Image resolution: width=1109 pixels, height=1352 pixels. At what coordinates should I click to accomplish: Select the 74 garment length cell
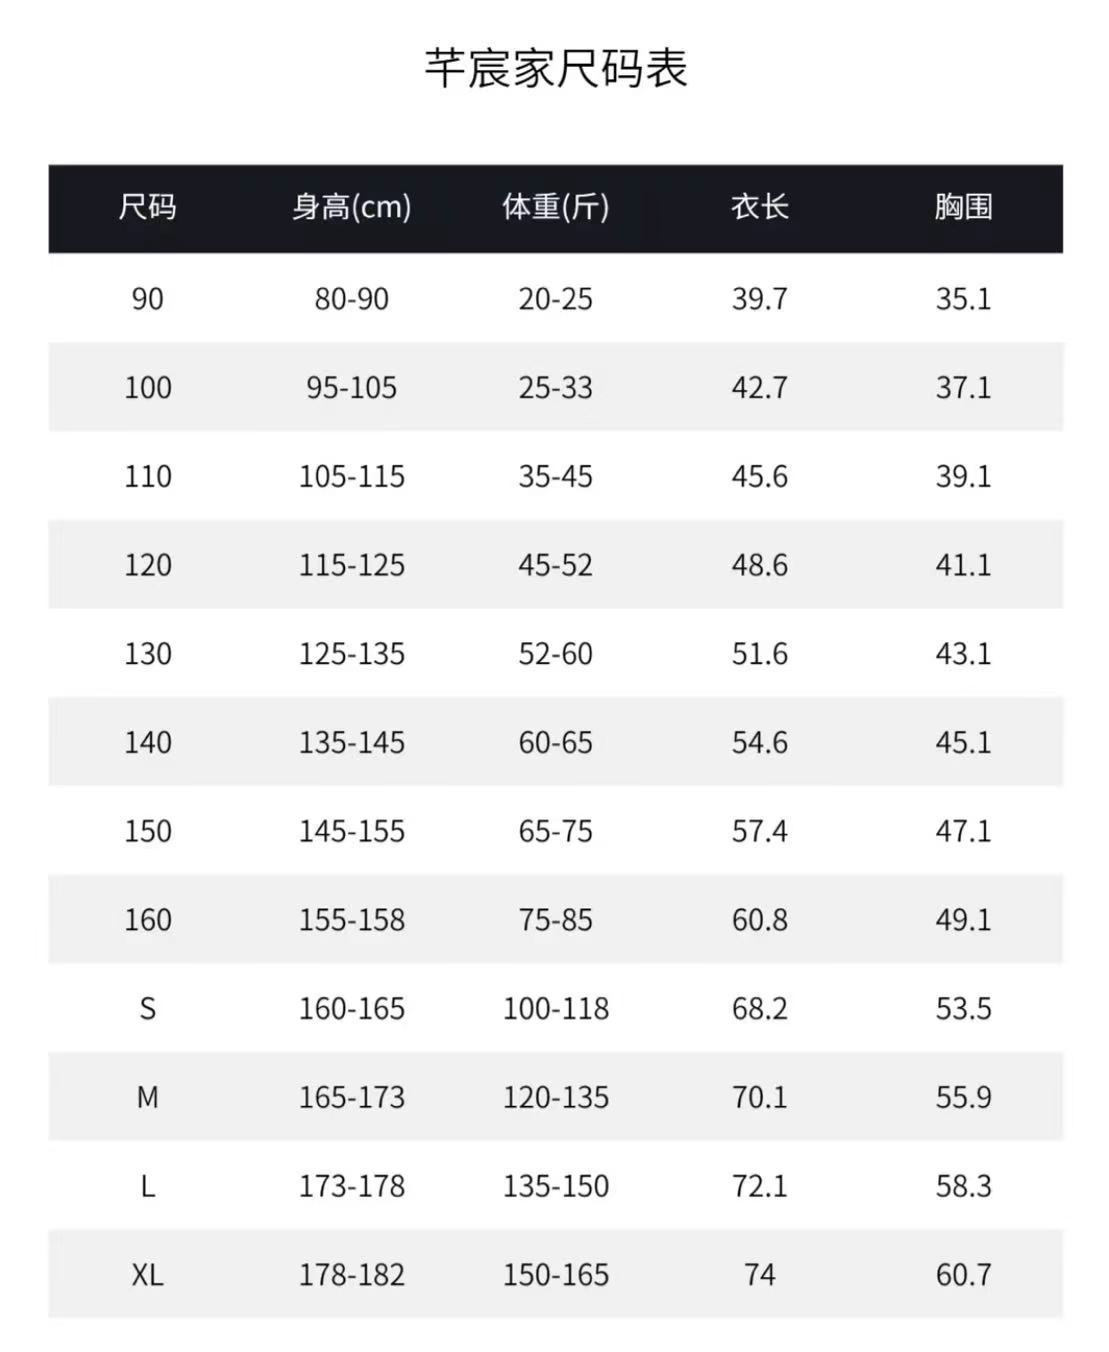point(759,1275)
